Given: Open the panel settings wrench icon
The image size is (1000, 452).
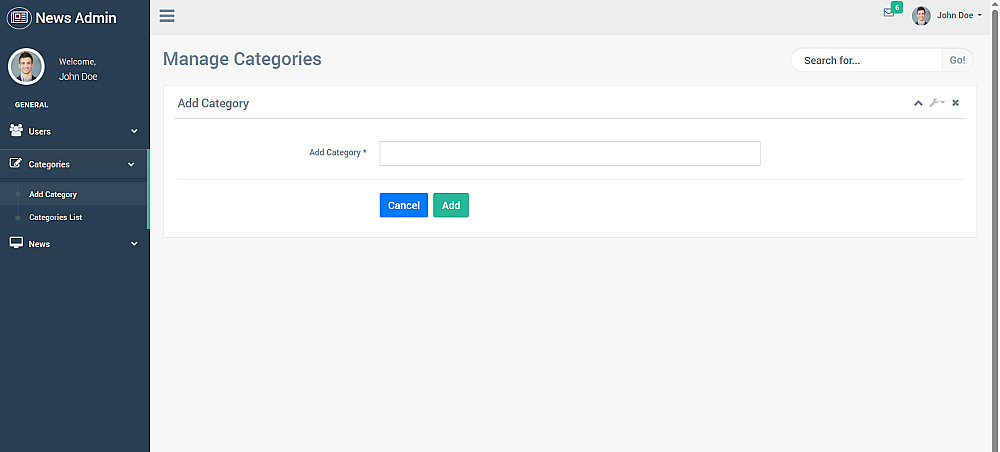Looking at the screenshot, I should (x=936, y=103).
